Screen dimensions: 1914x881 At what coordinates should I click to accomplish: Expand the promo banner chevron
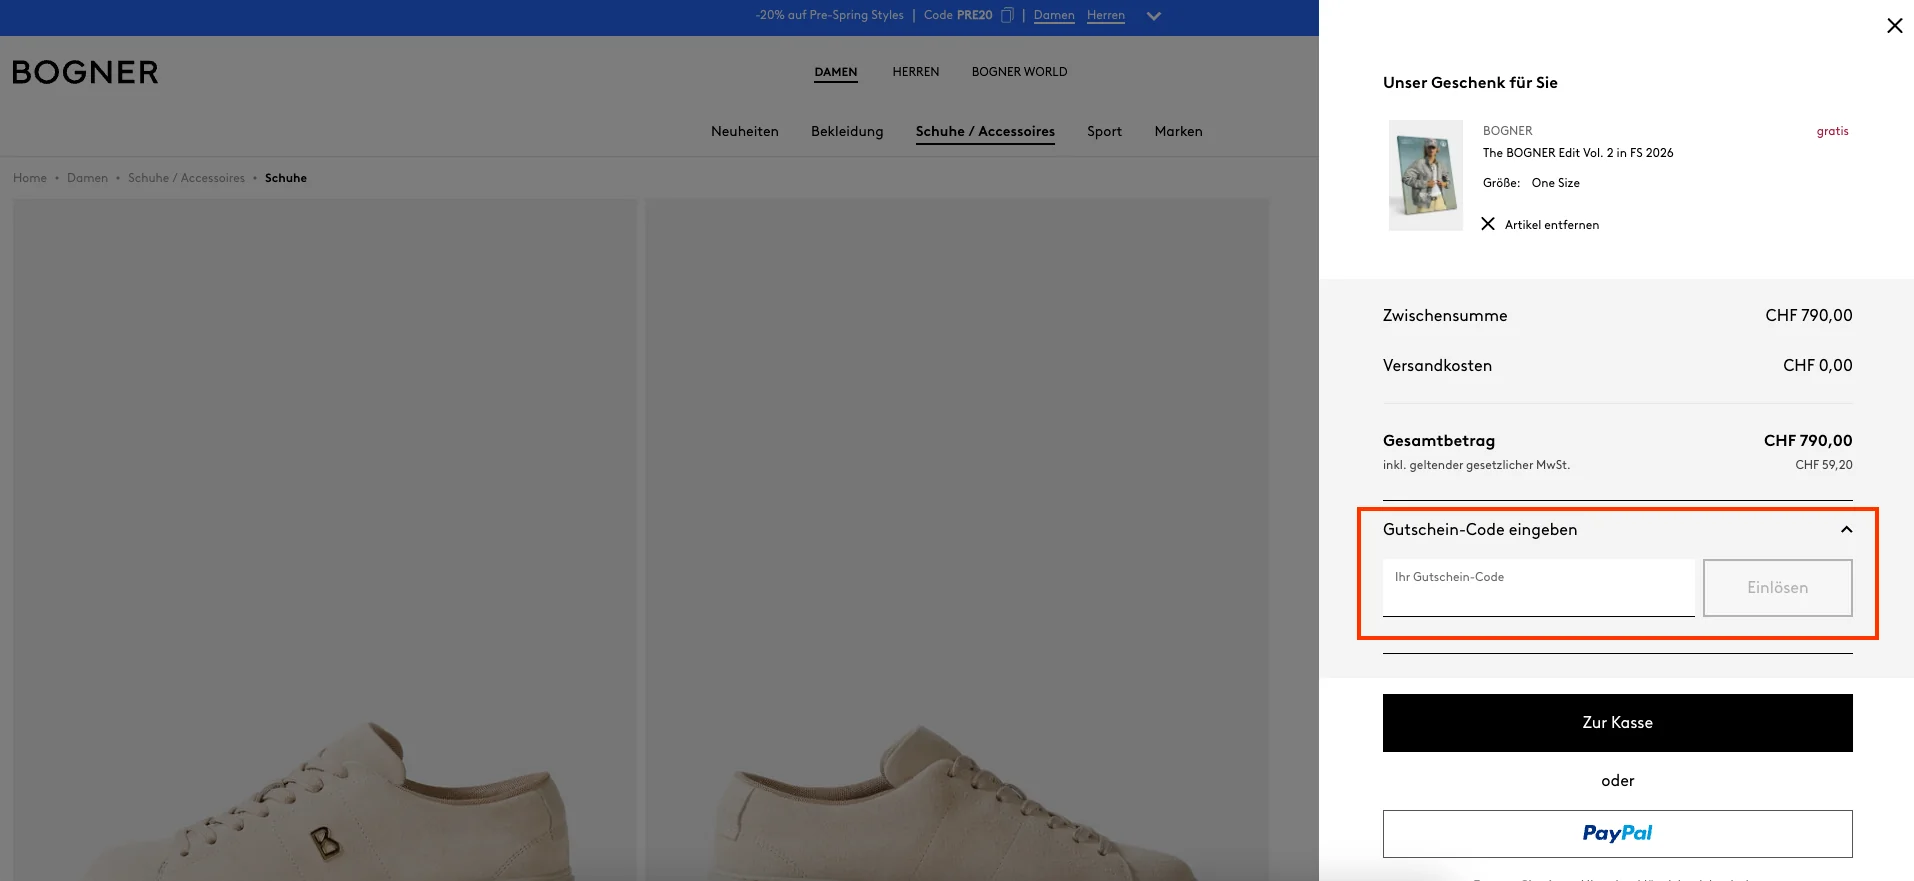tap(1153, 16)
